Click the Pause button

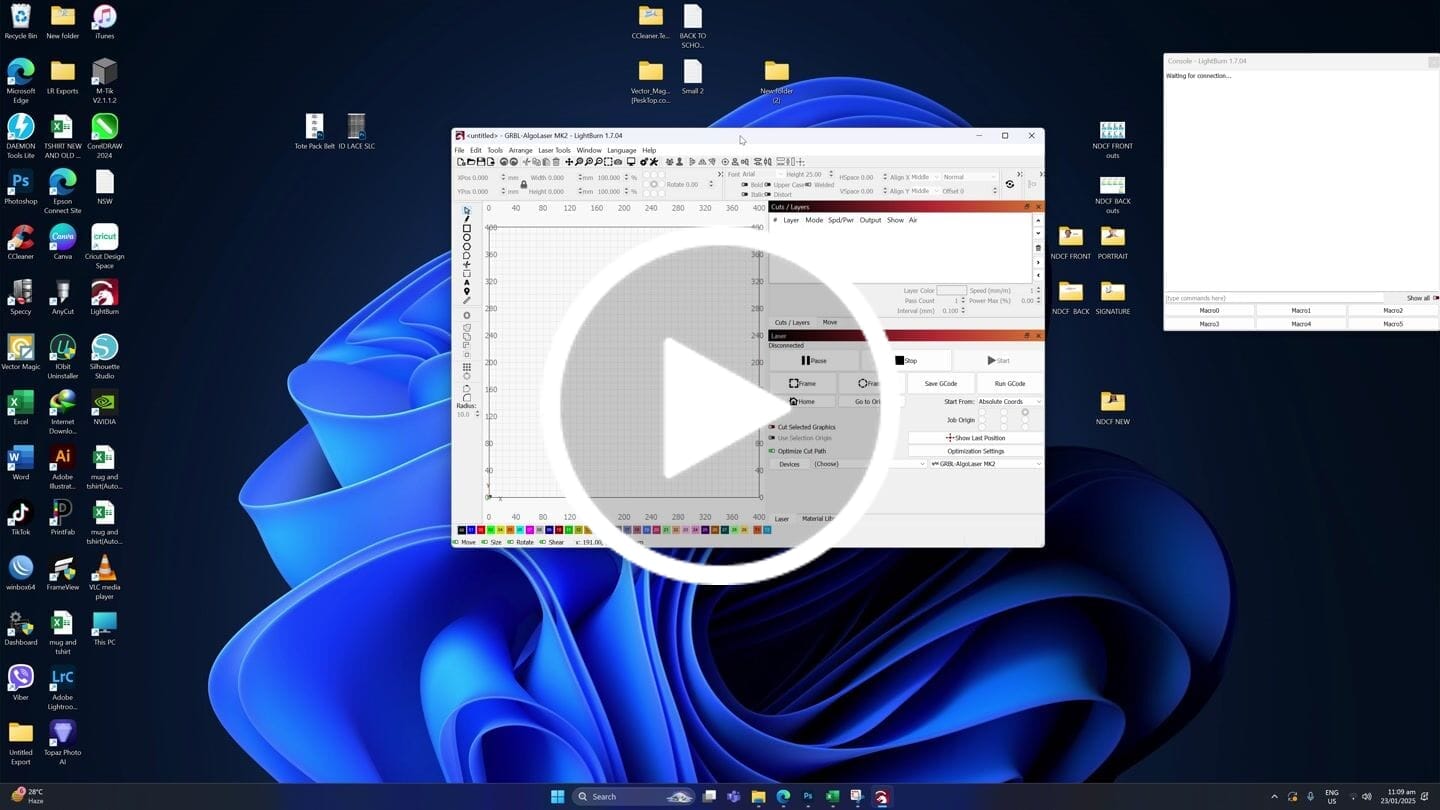[814, 361]
